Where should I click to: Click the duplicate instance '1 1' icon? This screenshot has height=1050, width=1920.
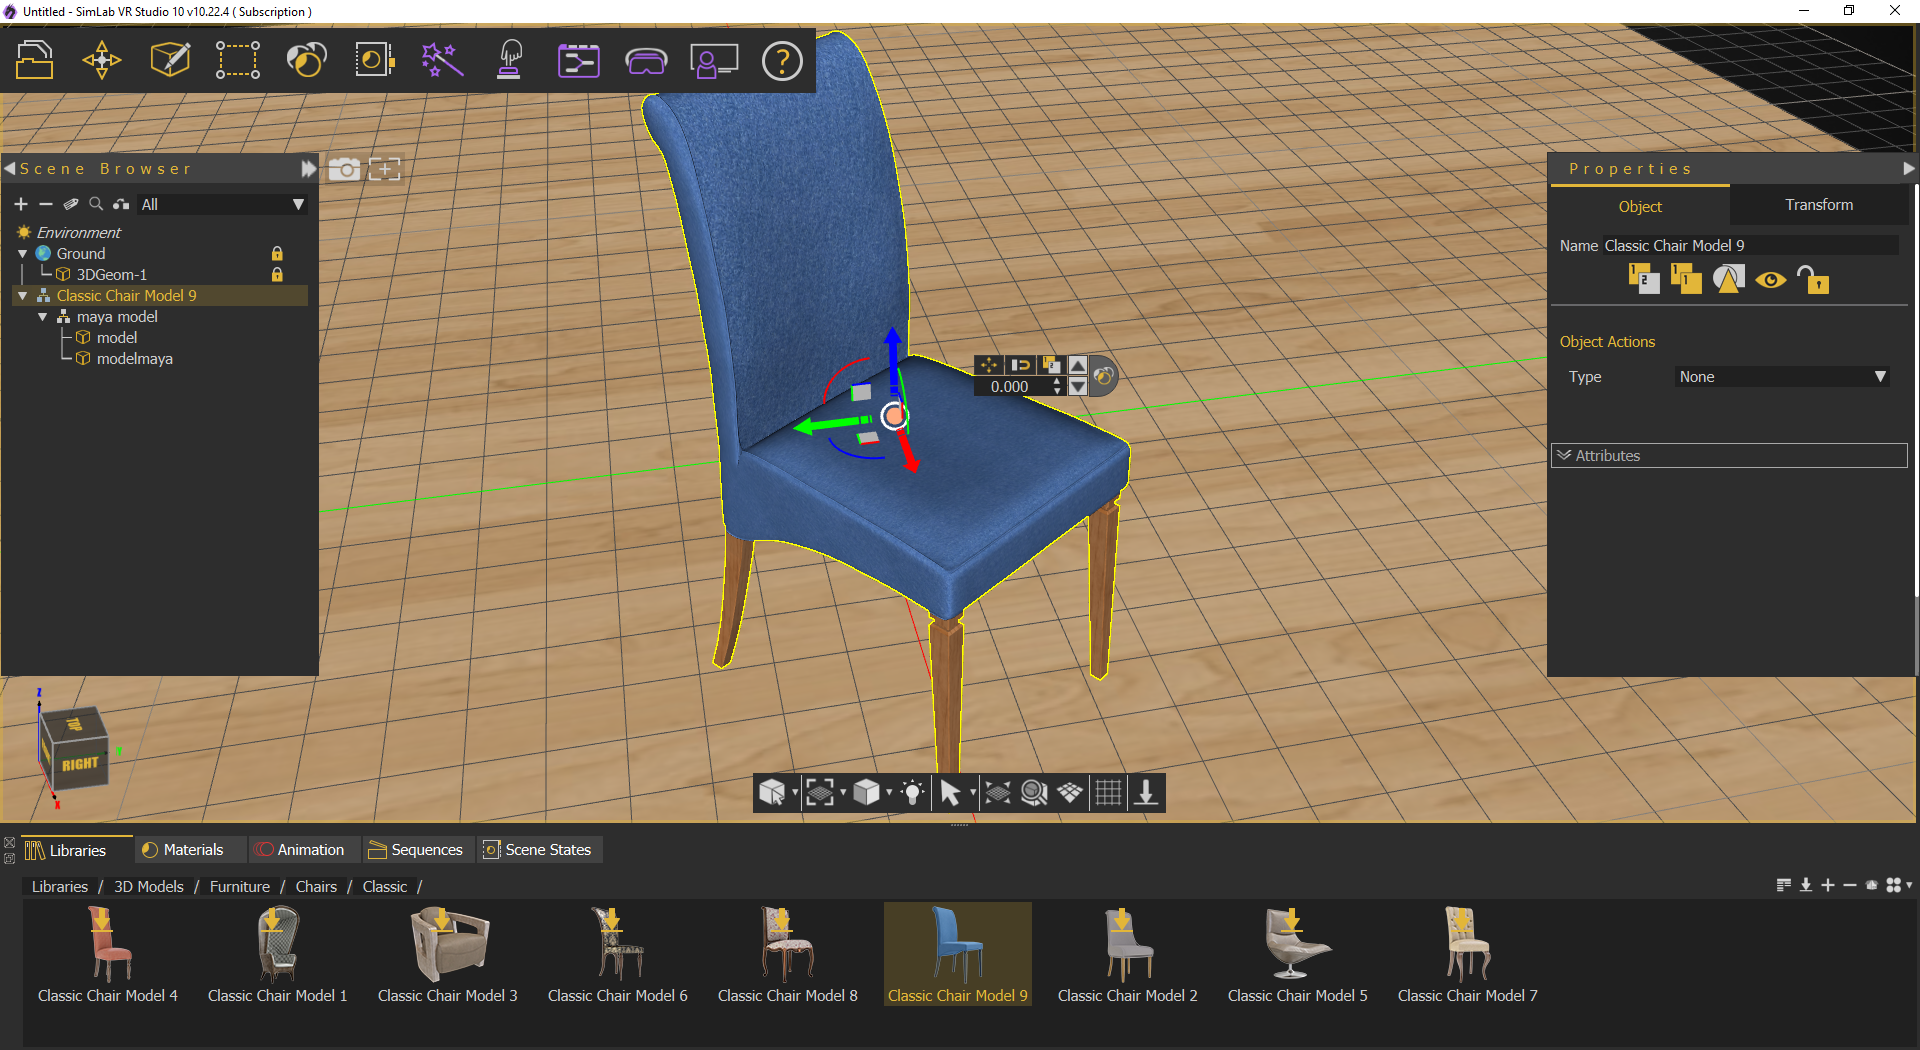click(1685, 279)
